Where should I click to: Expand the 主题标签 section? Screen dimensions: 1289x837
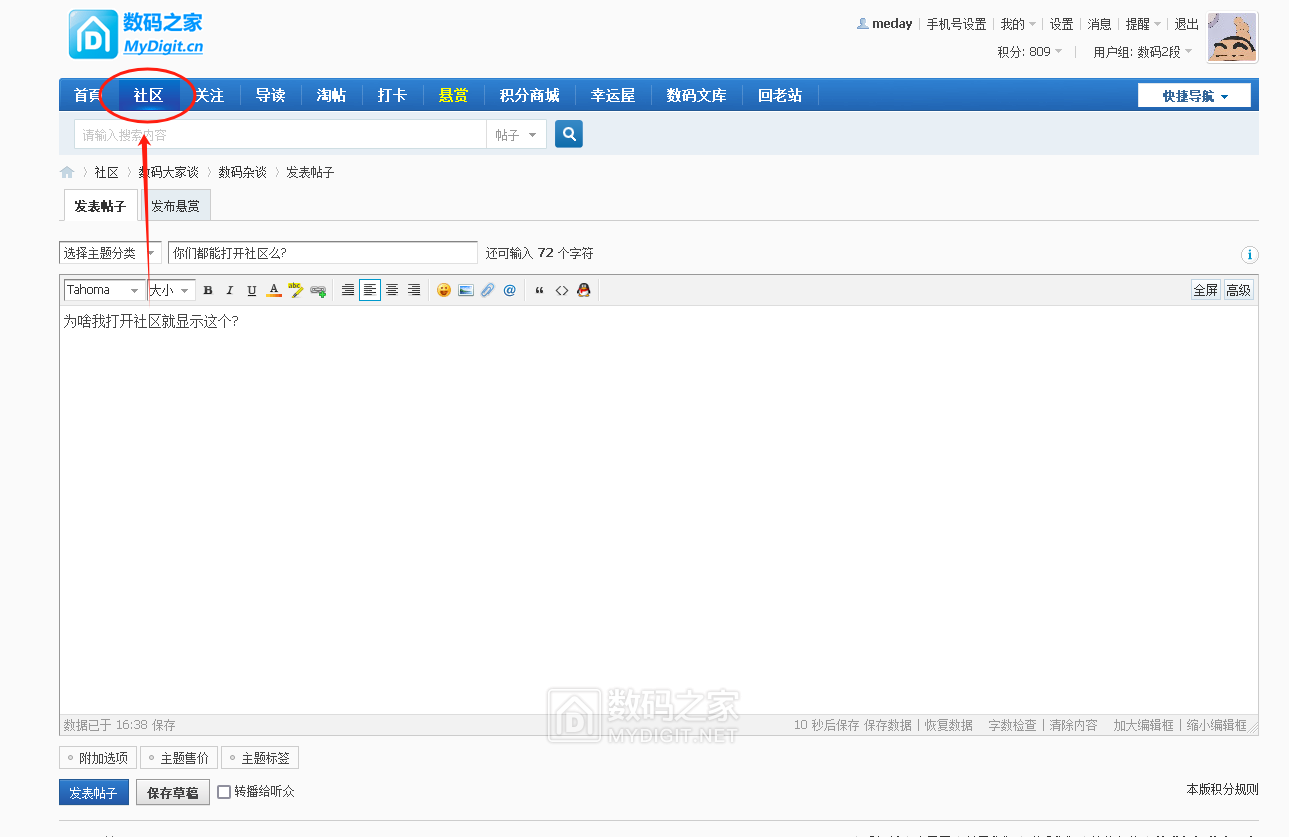coord(260,758)
